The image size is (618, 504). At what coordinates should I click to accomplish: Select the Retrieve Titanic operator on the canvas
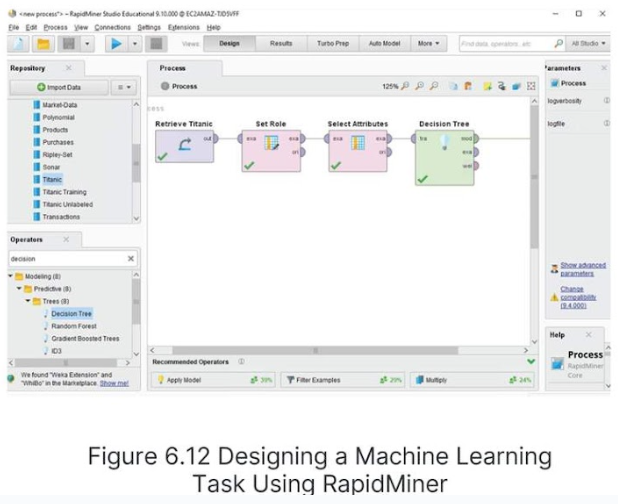coord(184,146)
